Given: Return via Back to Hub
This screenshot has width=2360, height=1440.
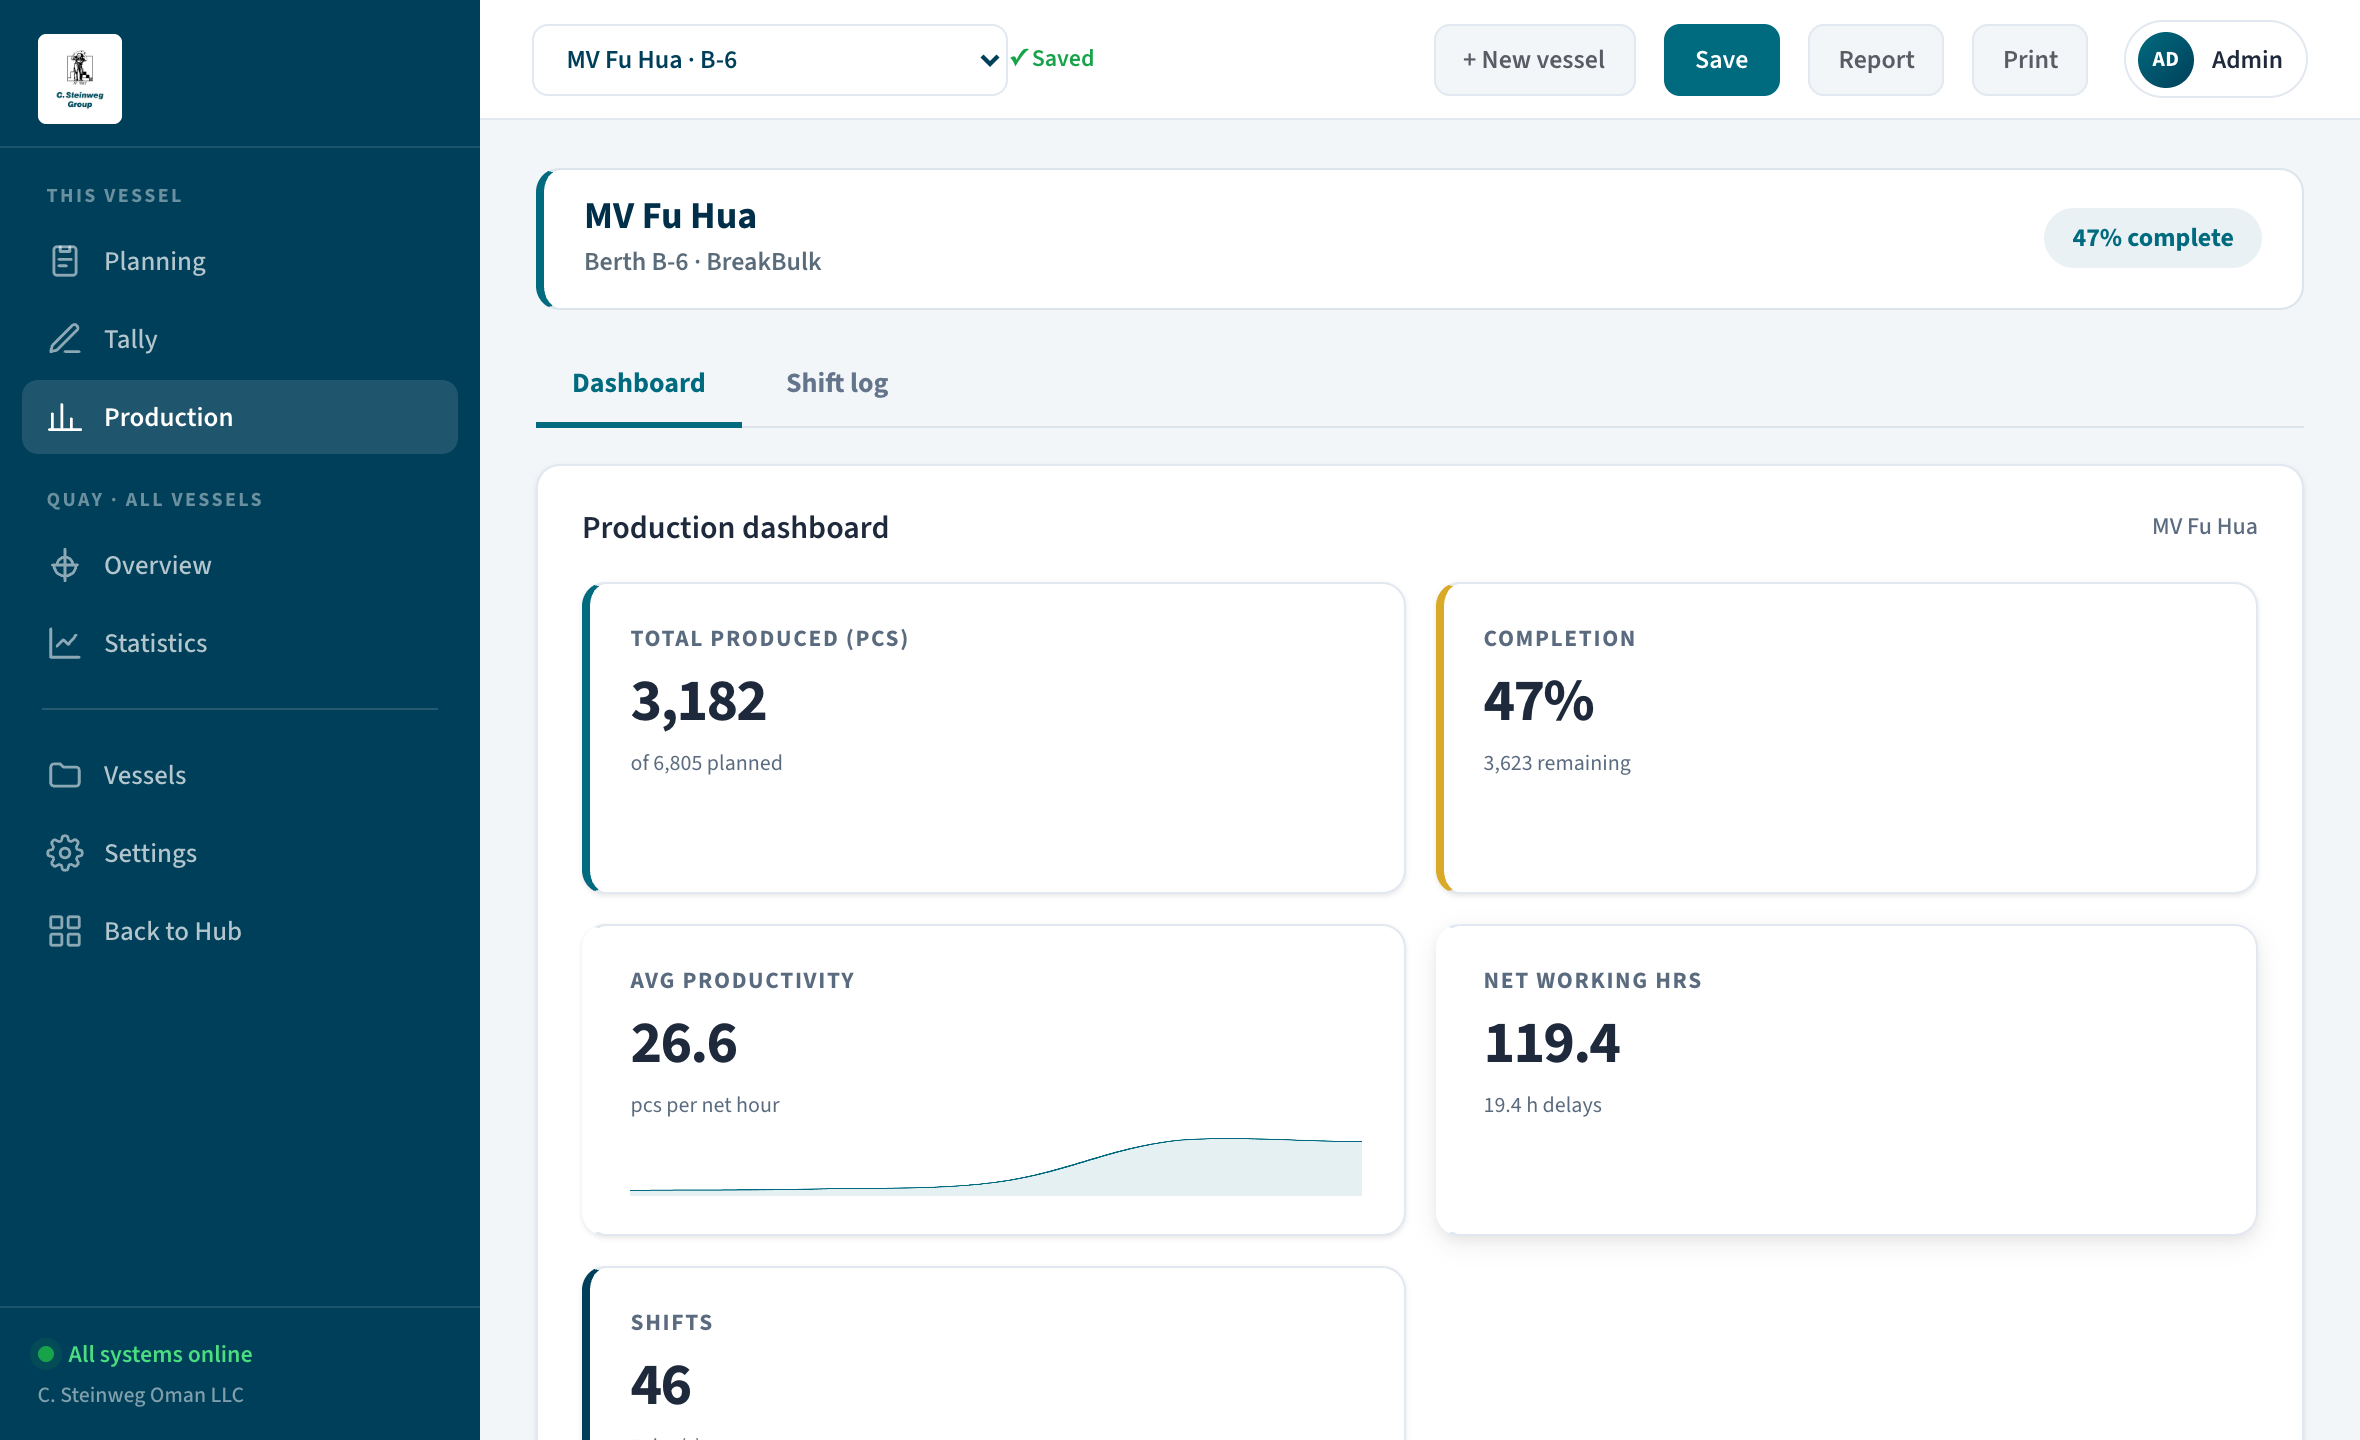Looking at the screenshot, I should (240, 931).
